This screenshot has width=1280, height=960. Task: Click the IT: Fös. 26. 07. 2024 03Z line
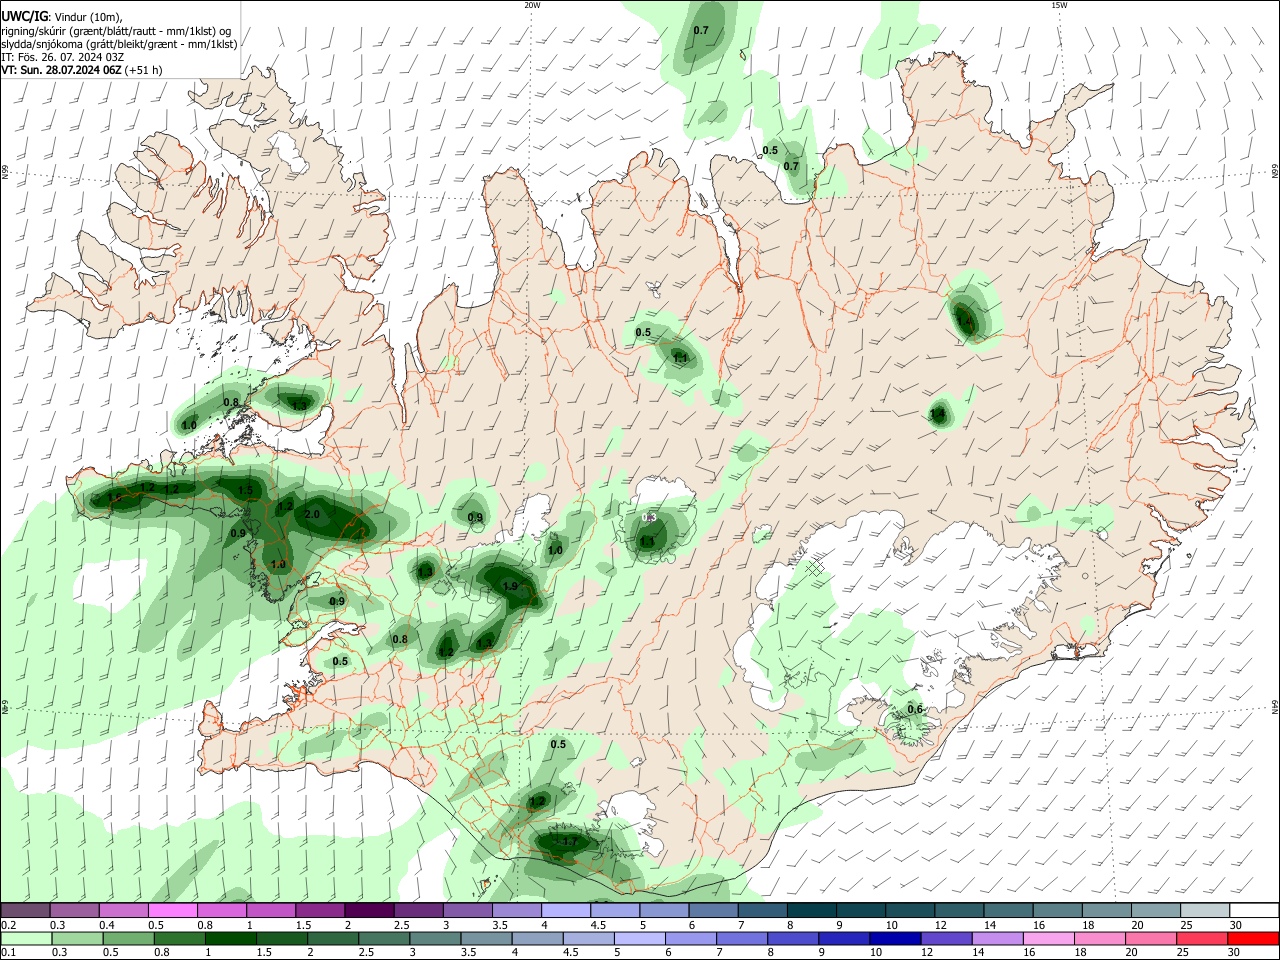coord(63,57)
